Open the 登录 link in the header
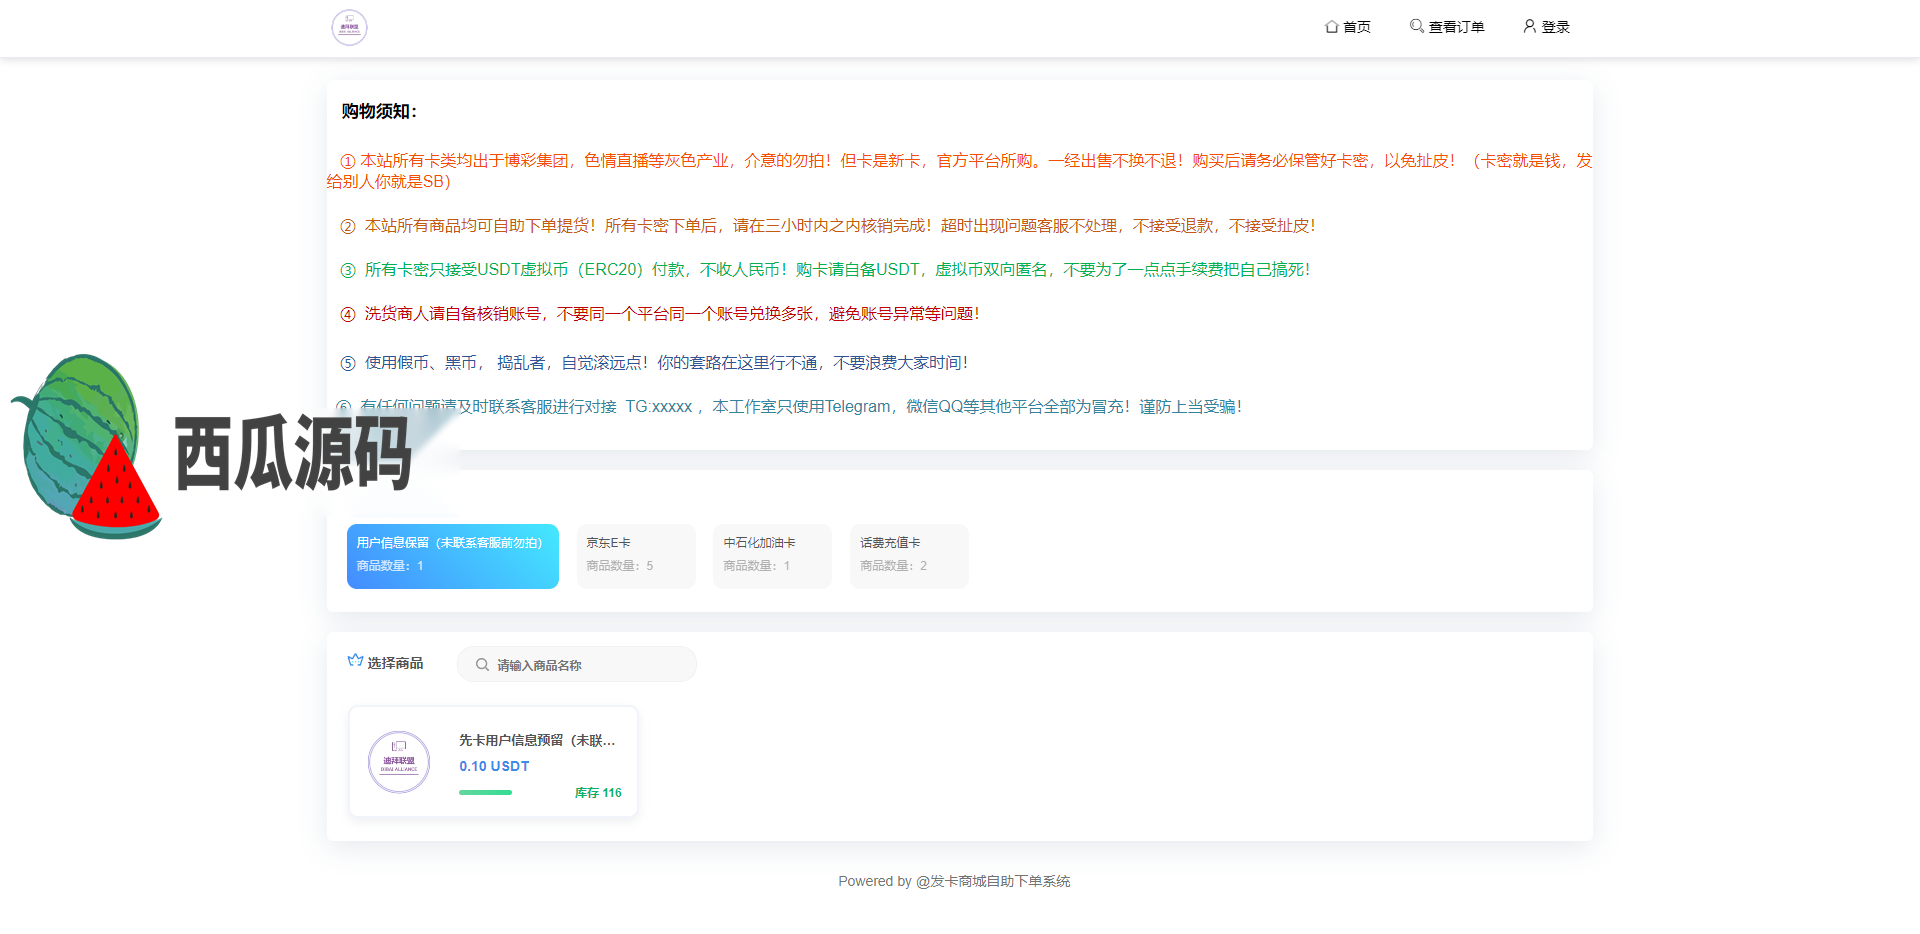 click(x=1555, y=27)
